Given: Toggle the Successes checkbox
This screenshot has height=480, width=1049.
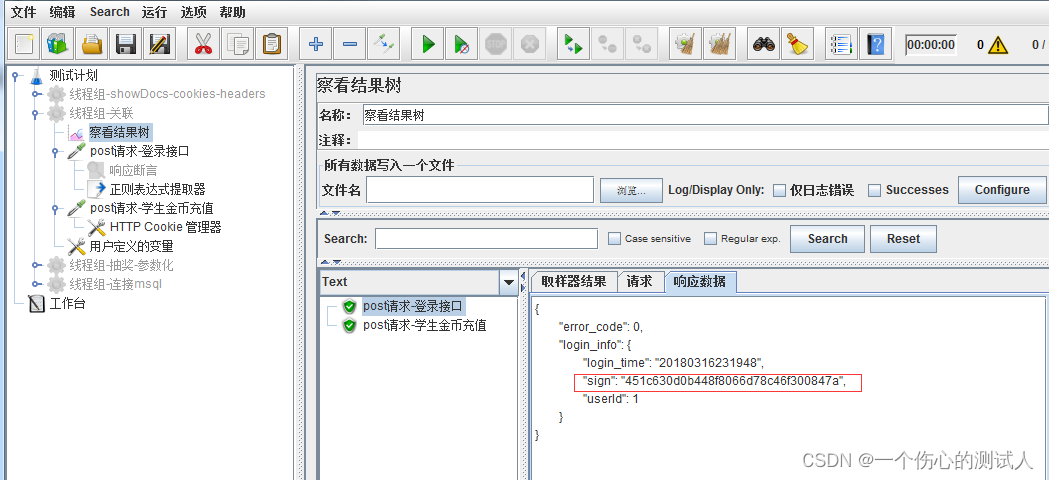Looking at the screenshot, I should click(x=874, y=190).
